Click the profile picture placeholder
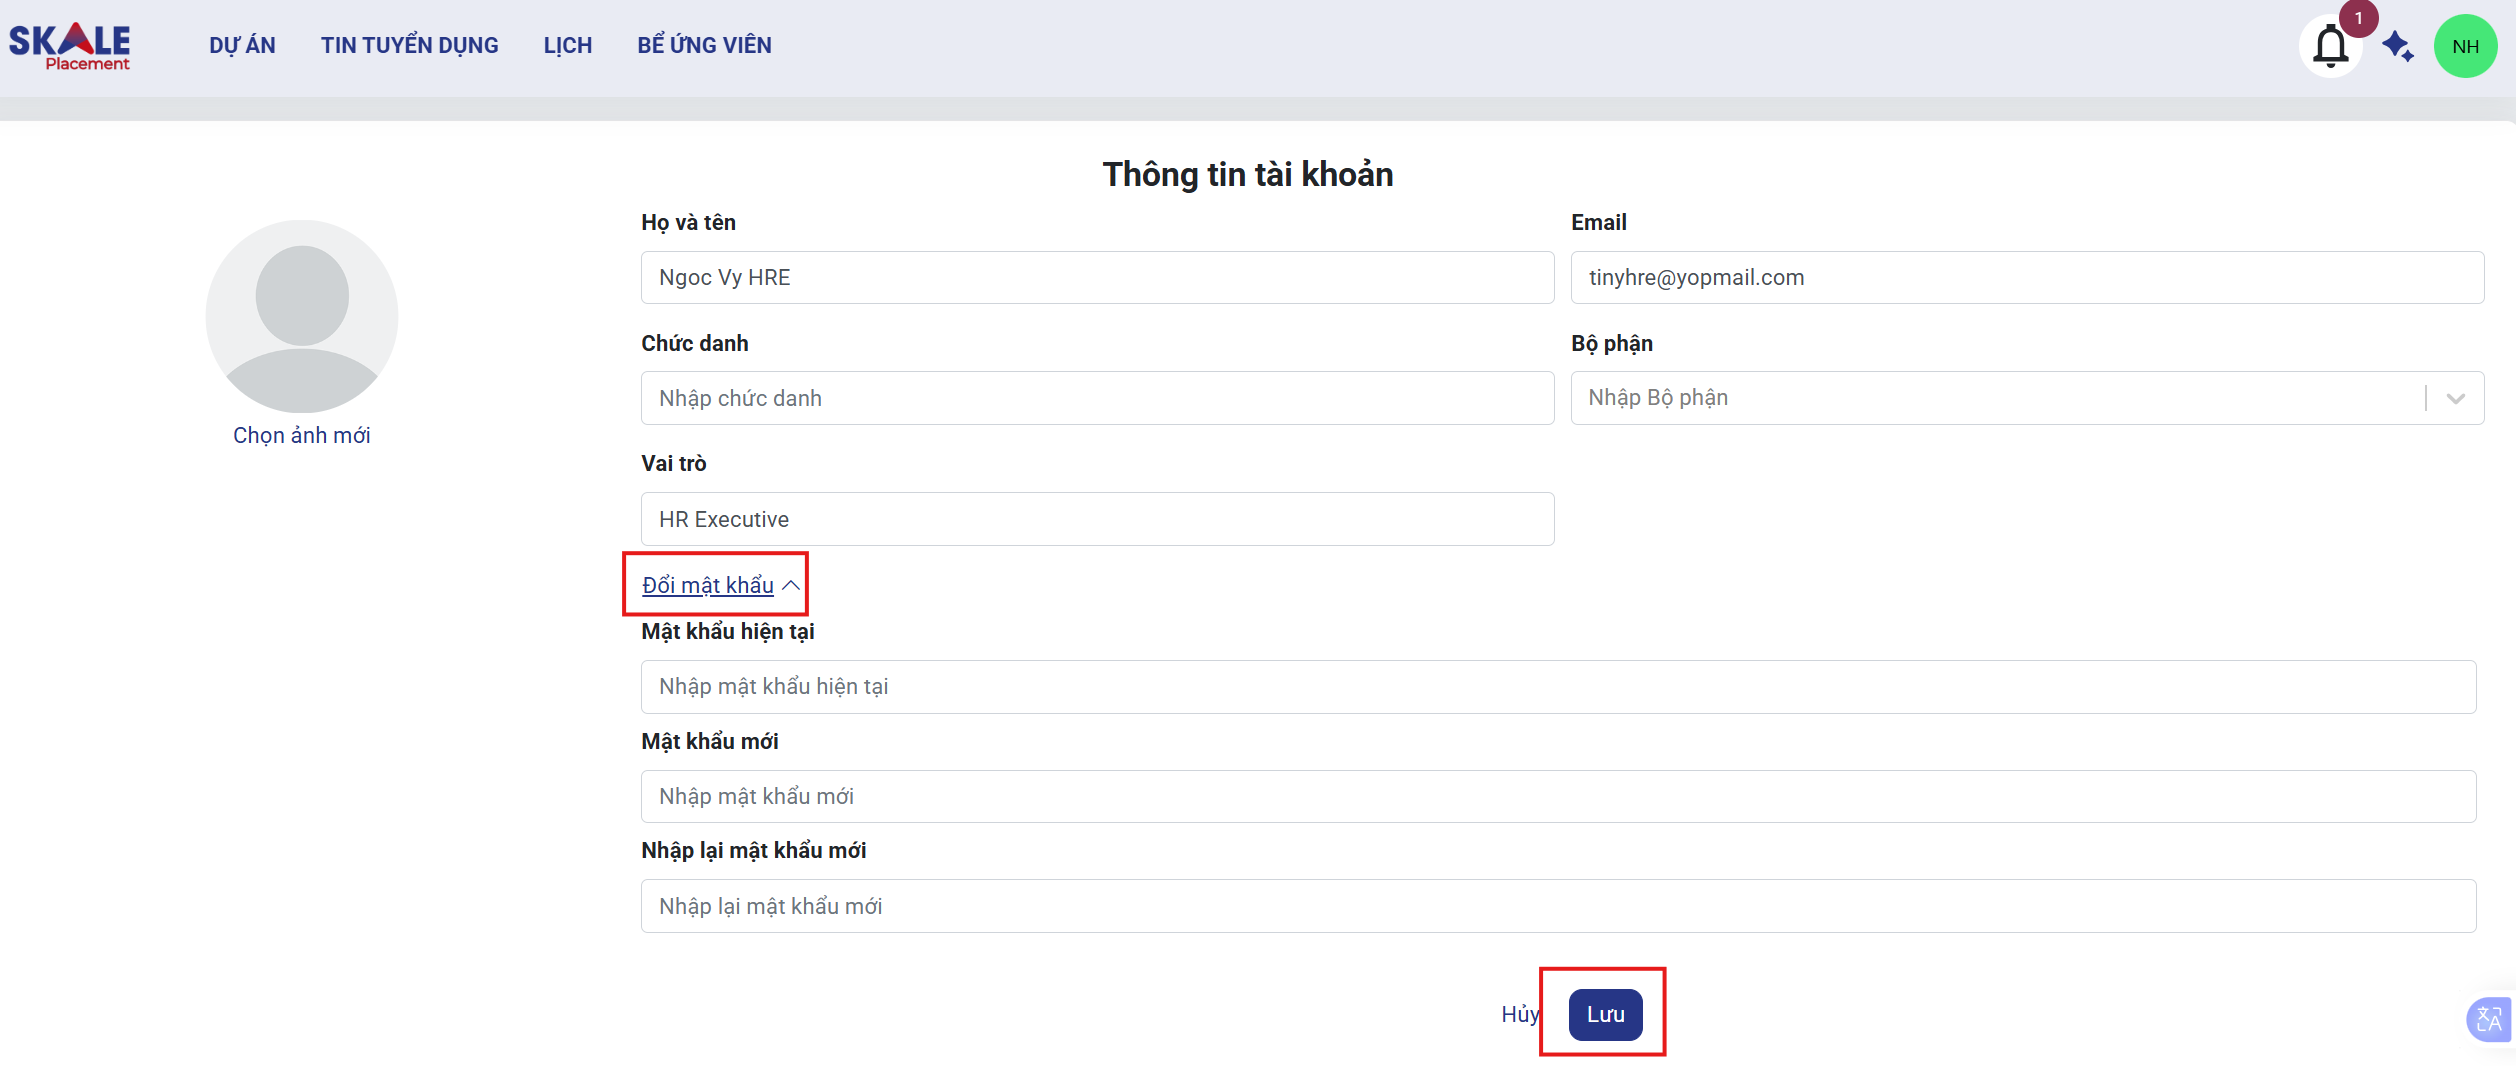Viewport: 2516px width, 1066px height. point(302,316)
